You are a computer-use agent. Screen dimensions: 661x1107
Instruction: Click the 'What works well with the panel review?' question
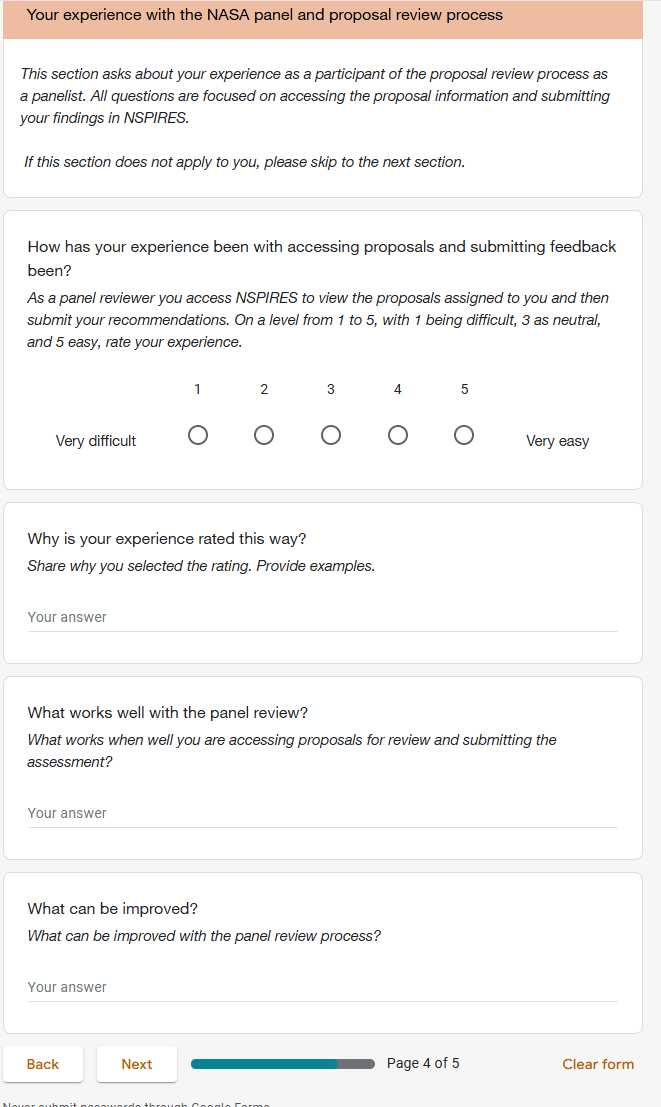click(x=168, y=713)
